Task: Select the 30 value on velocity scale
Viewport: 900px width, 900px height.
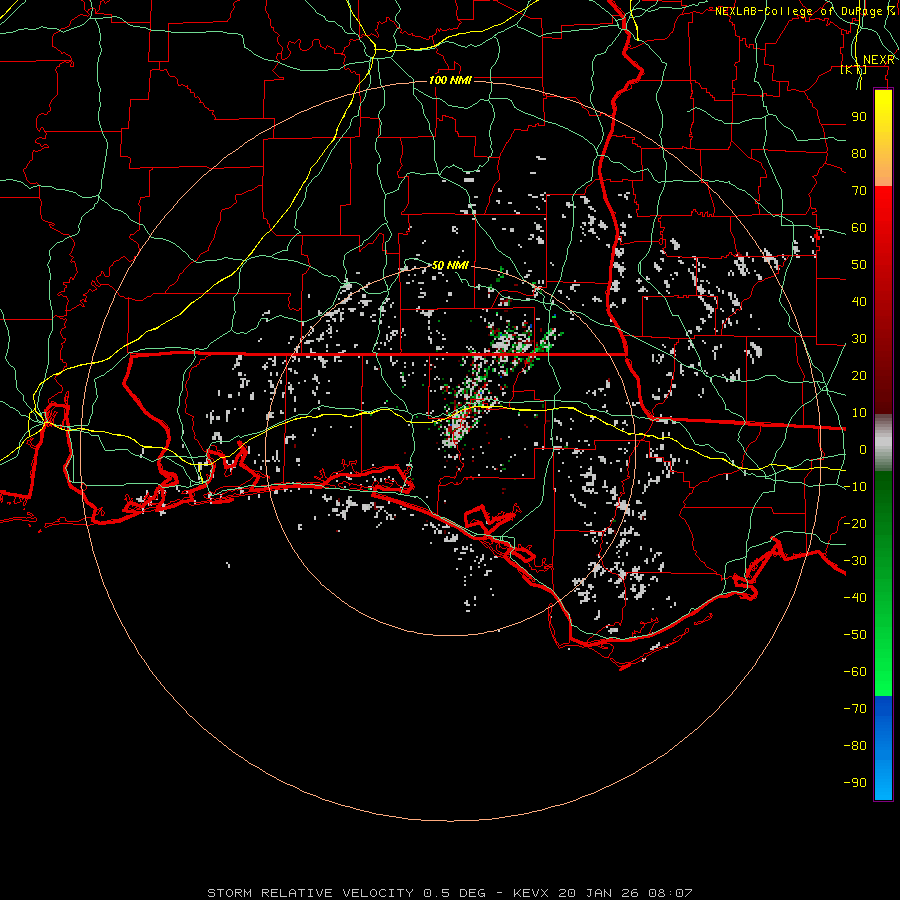Action: 859,339
